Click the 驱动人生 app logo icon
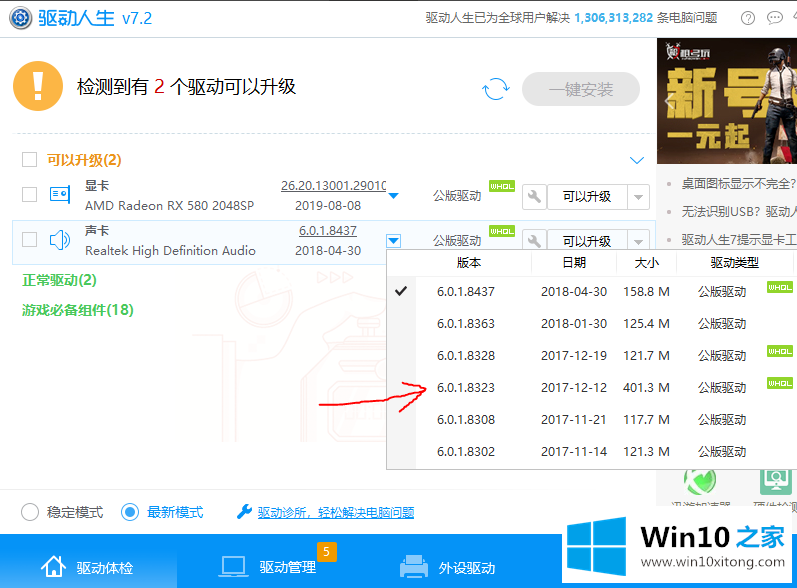 tap(17, 18)
